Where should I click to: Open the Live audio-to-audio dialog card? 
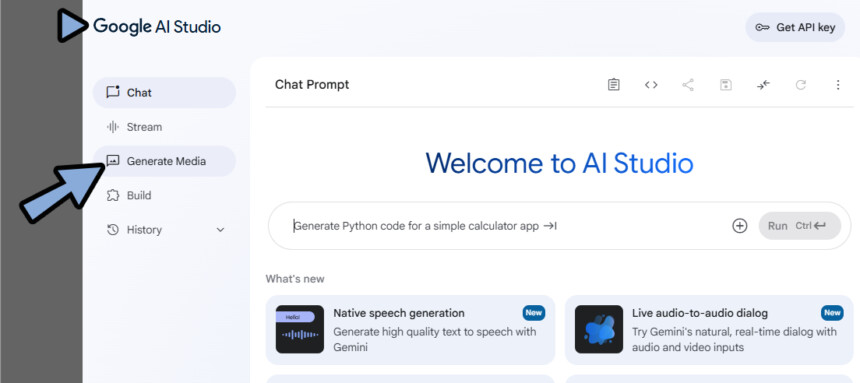pos(709,330)
